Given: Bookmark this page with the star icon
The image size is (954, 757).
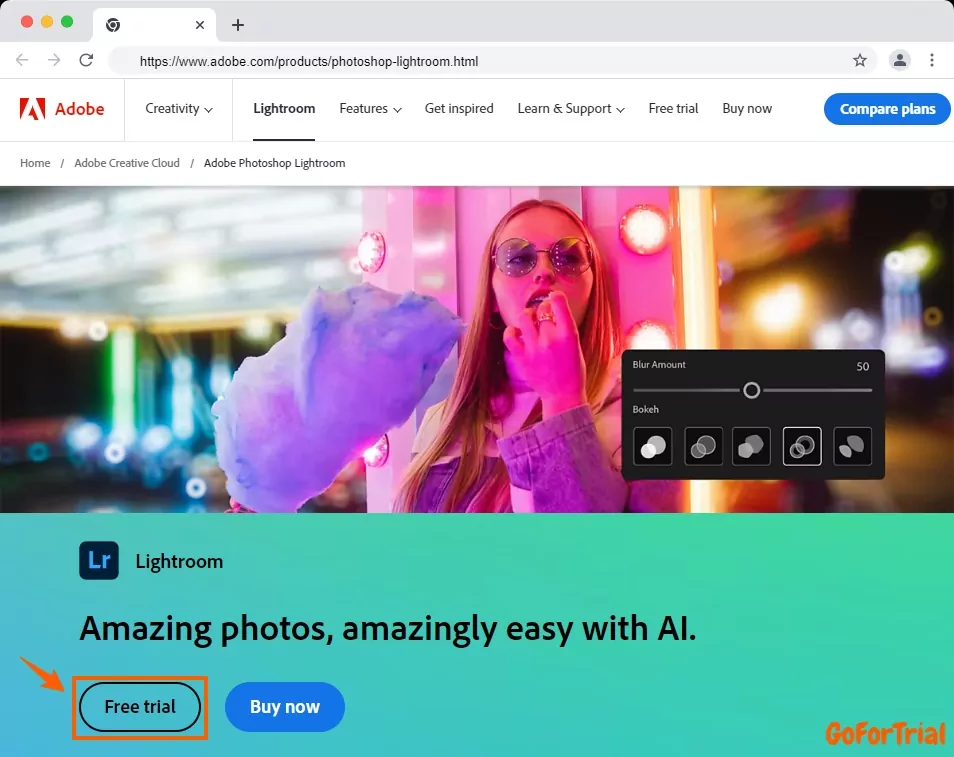Looking at the screenshot, I should coord(859,60).
